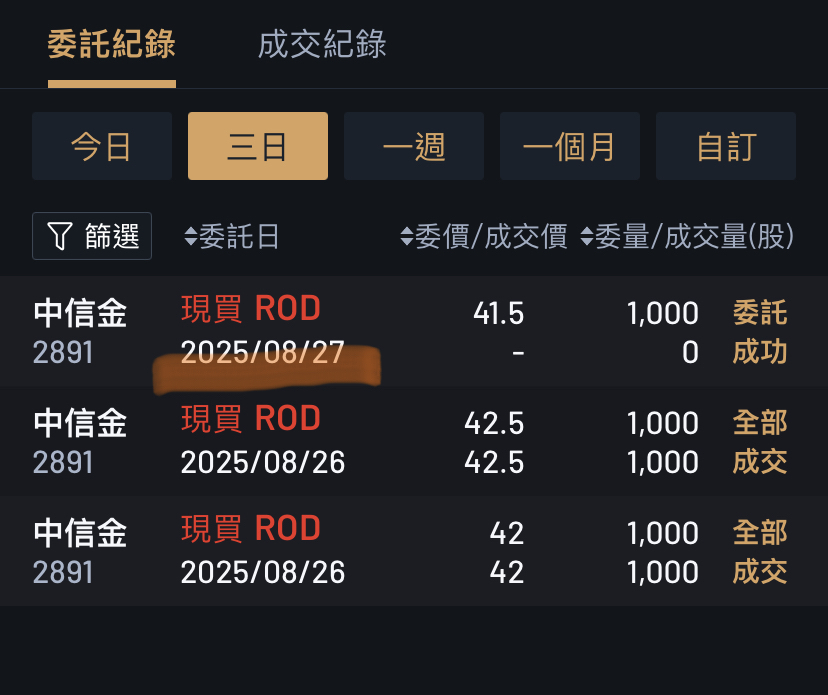Open the 42 price filled order row
828x695 pixels.
click(414, 552)
